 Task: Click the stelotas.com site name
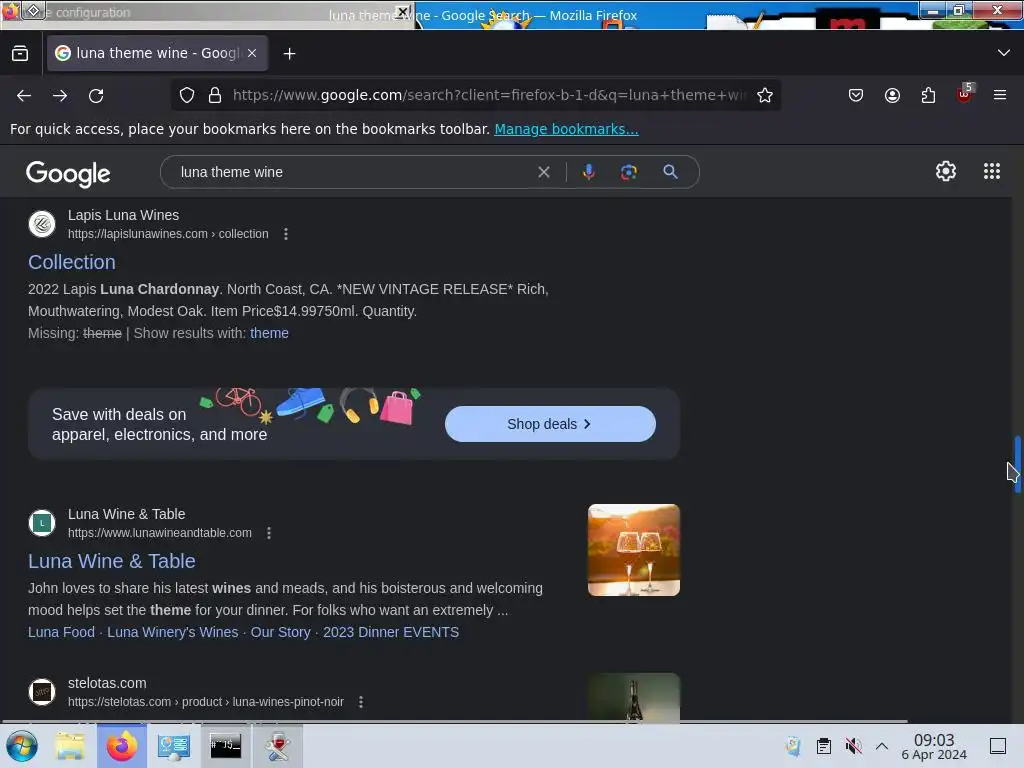(107, 683)
